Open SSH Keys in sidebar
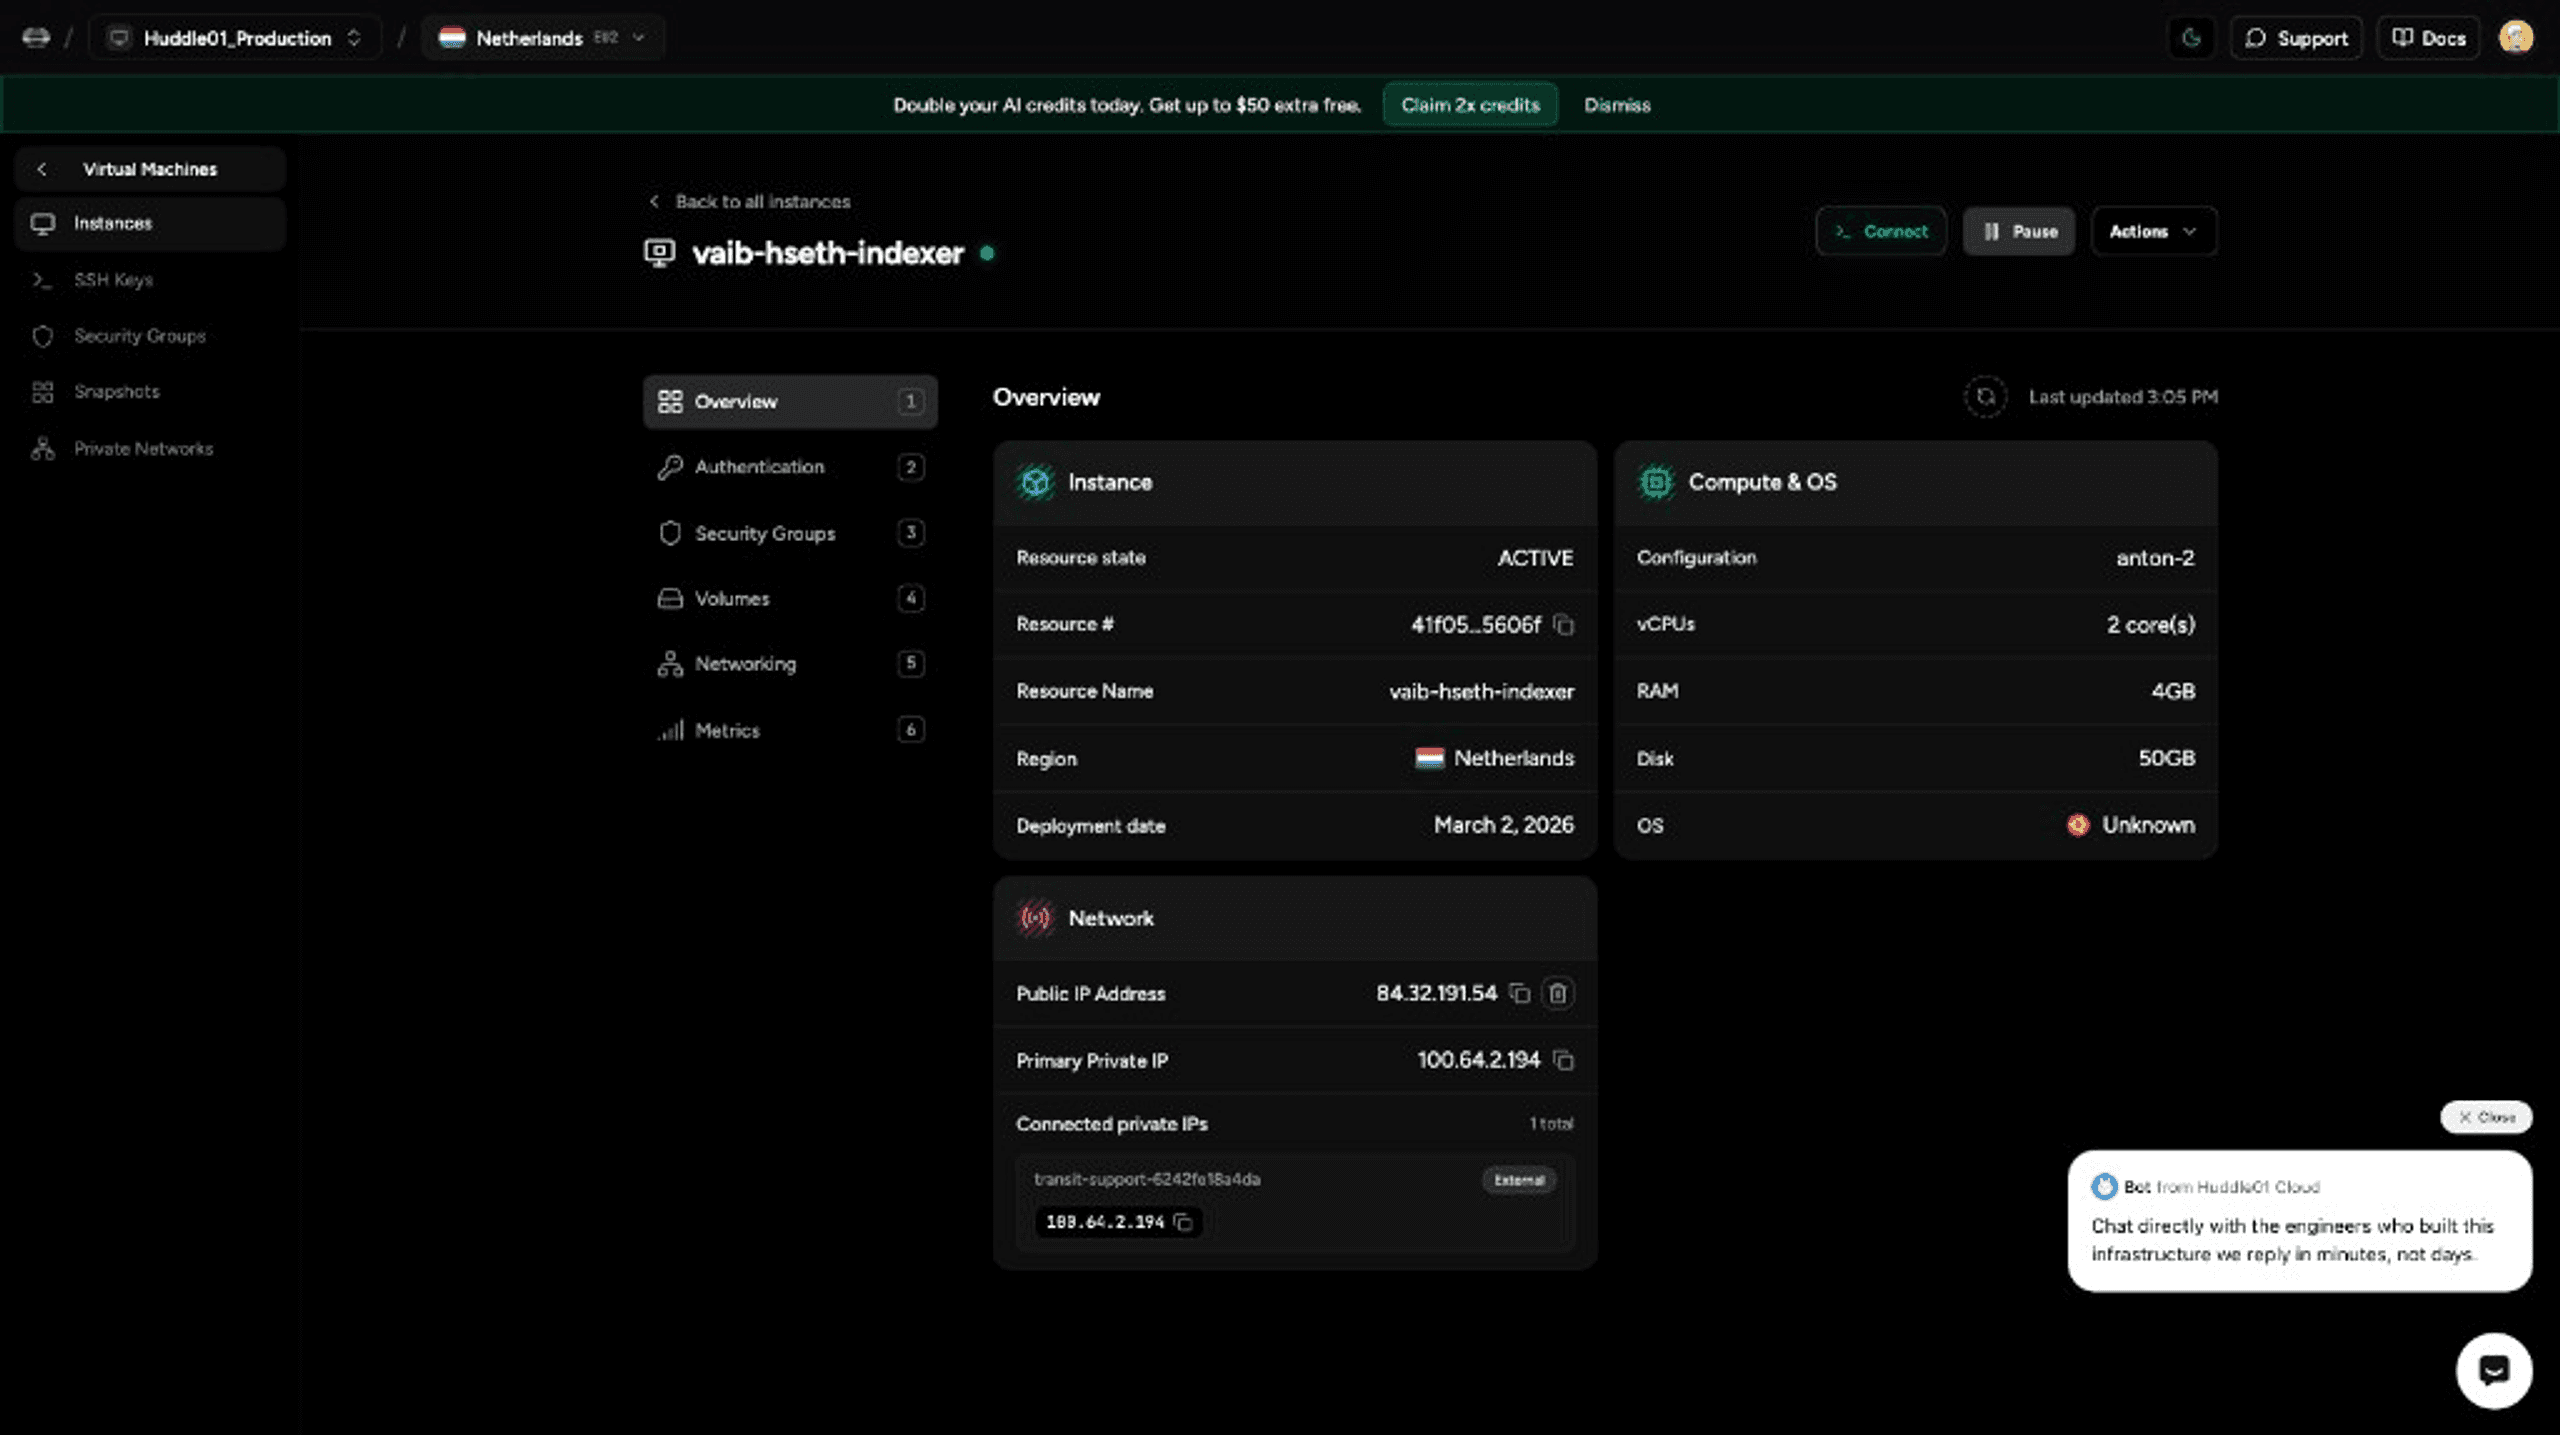This screenshot has width=2560, height=1435. 150,280
